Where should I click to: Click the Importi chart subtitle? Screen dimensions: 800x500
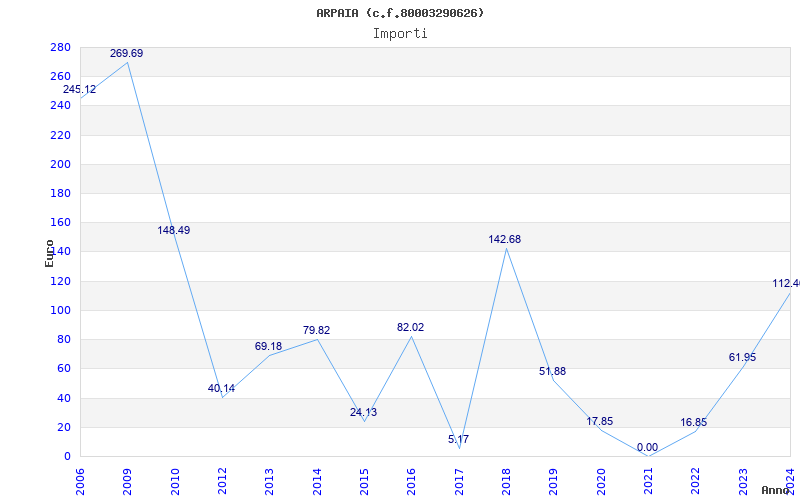pyautogui.click(x=400, y=34)
